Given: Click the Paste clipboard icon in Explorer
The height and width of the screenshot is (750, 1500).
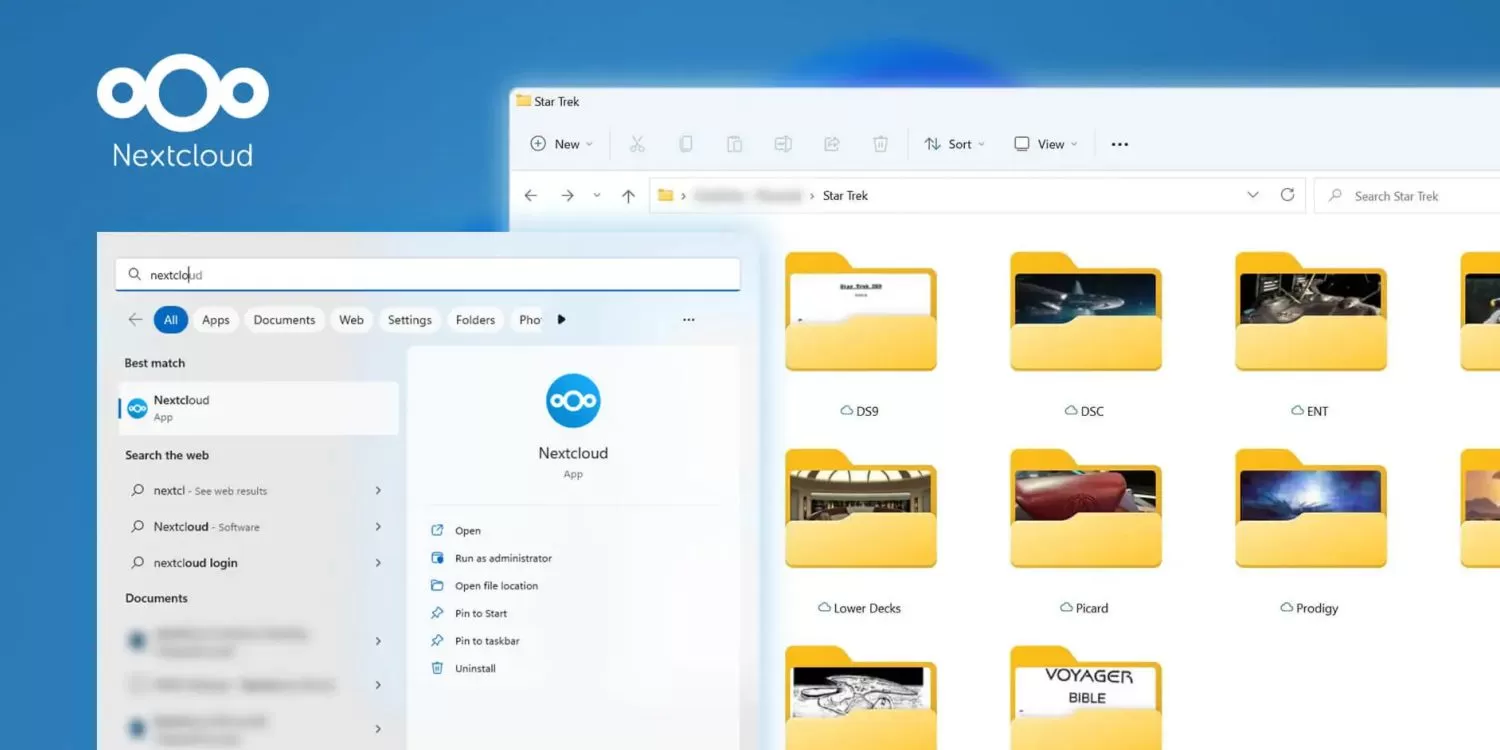Looking at the screenshot, I should click(x=734, y=144).
